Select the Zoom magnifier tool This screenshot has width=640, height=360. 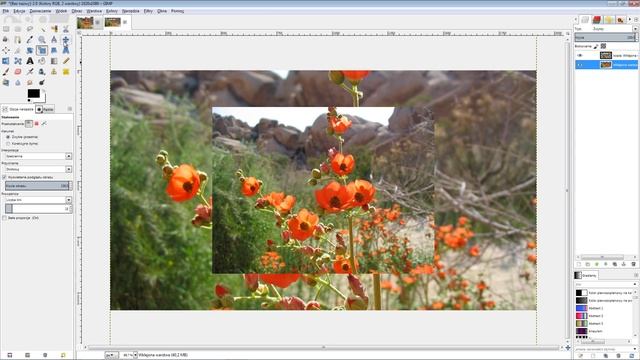pyautogui.click(x=42, y=40)
